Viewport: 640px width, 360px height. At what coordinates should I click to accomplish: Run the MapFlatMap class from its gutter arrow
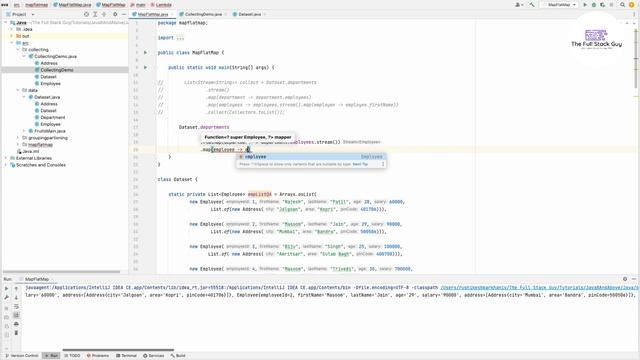[145, 53]
